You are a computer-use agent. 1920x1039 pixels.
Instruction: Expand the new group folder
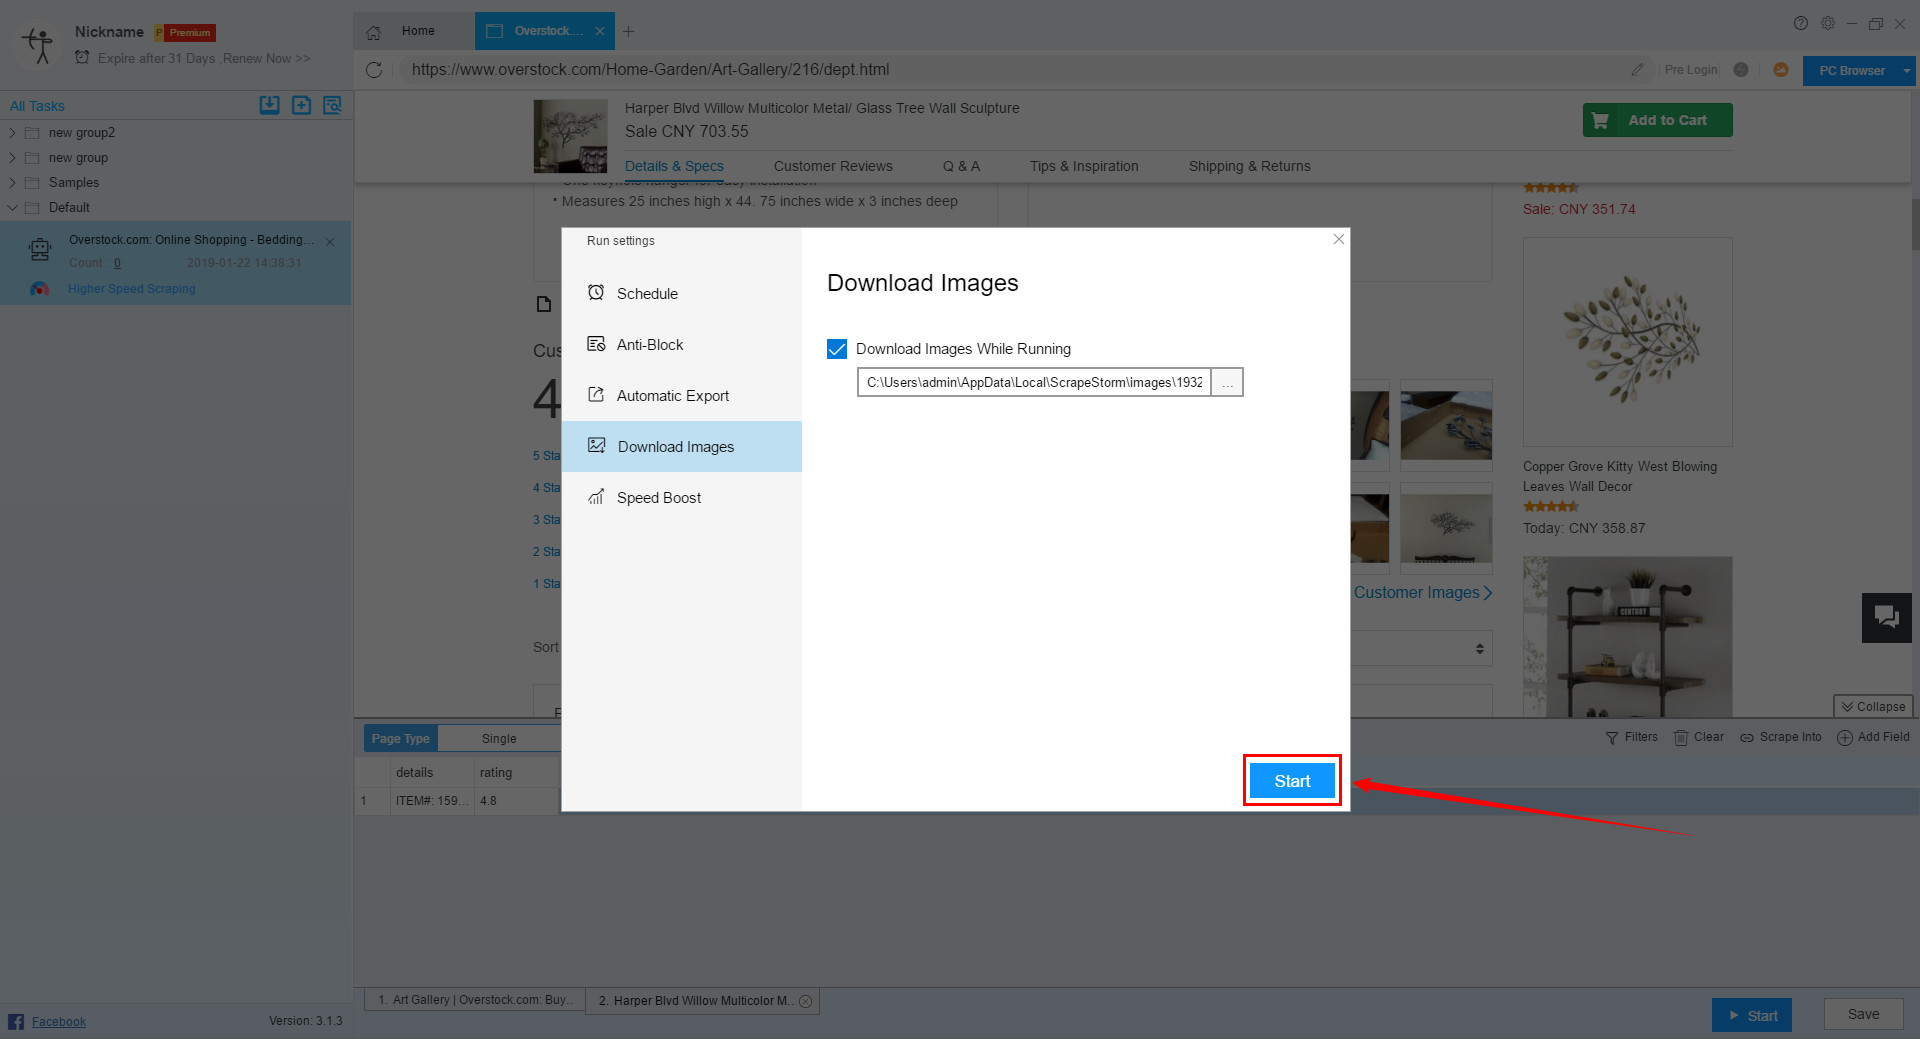[x=12, y=158]
